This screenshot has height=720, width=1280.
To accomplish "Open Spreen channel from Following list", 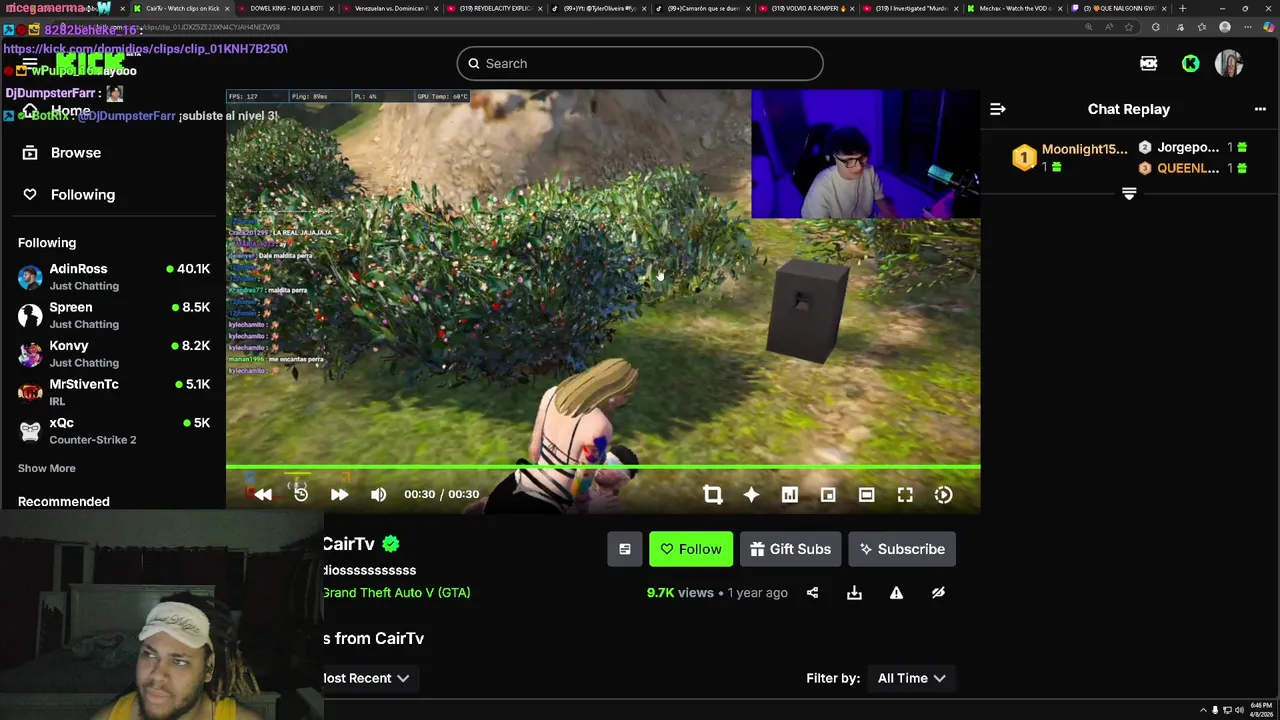I will [114, 315].
